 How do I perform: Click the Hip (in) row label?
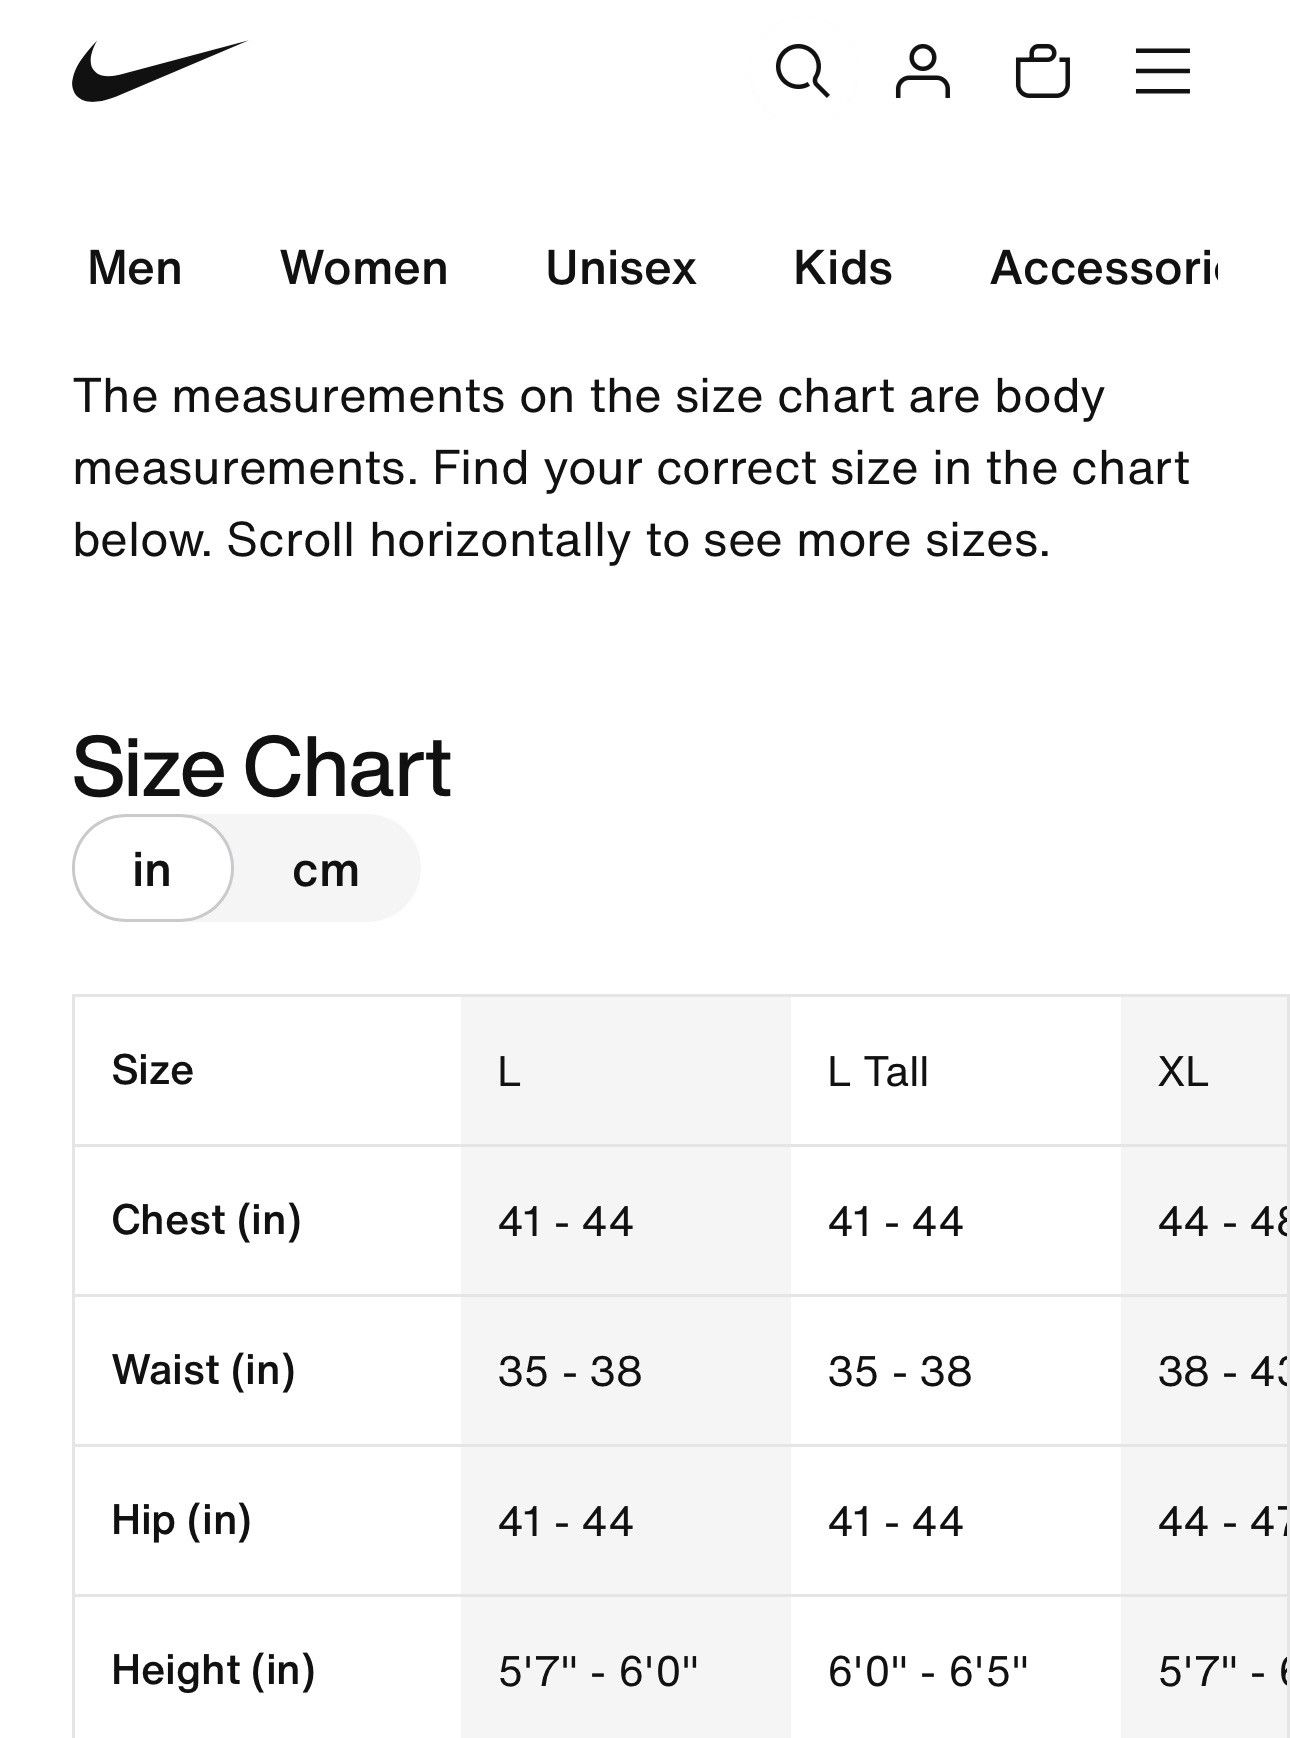(181, 1520)
